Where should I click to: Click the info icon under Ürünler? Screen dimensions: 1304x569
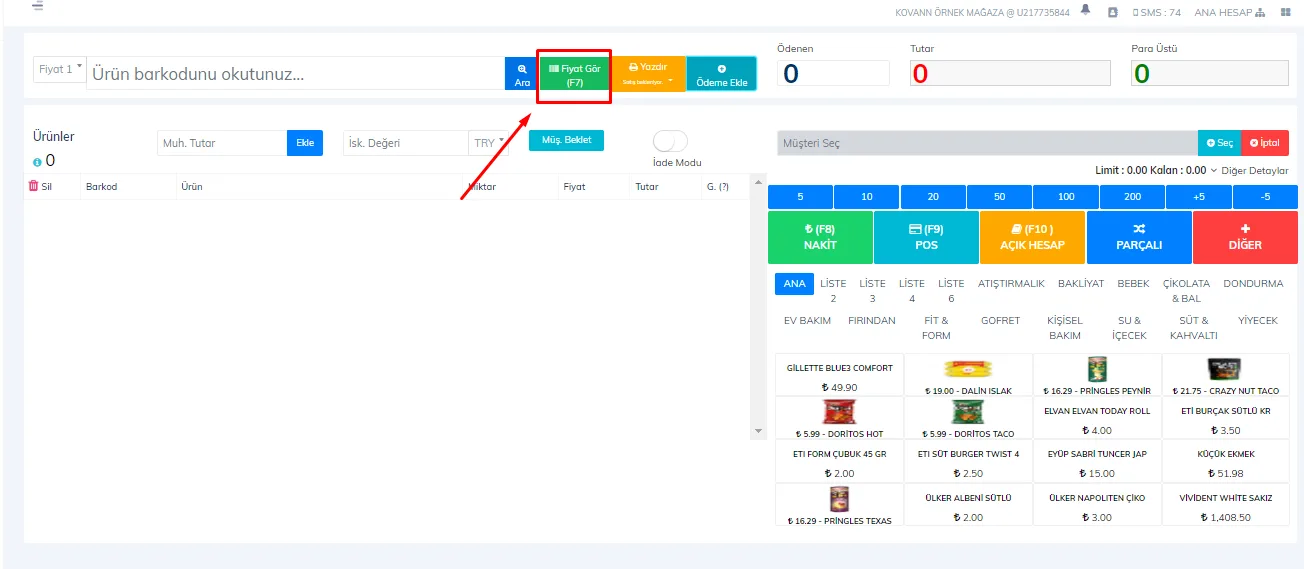point(37,161)
